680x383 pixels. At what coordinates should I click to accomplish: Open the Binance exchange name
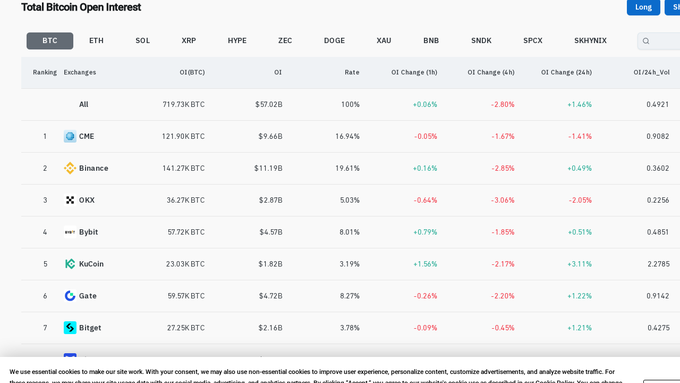pos(94,168)
